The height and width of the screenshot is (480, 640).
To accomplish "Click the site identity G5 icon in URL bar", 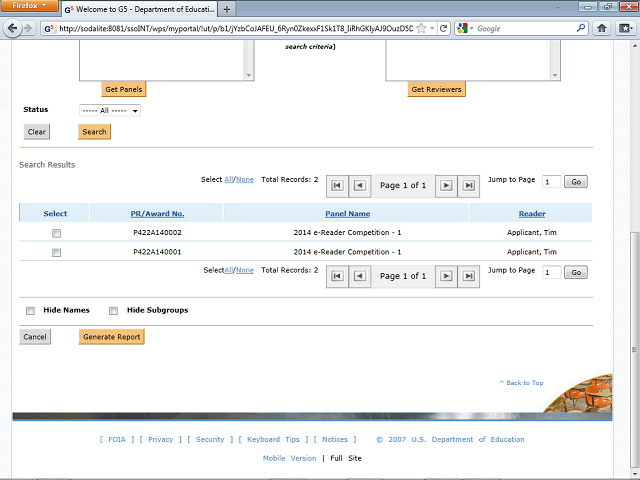I will [49, 29].
